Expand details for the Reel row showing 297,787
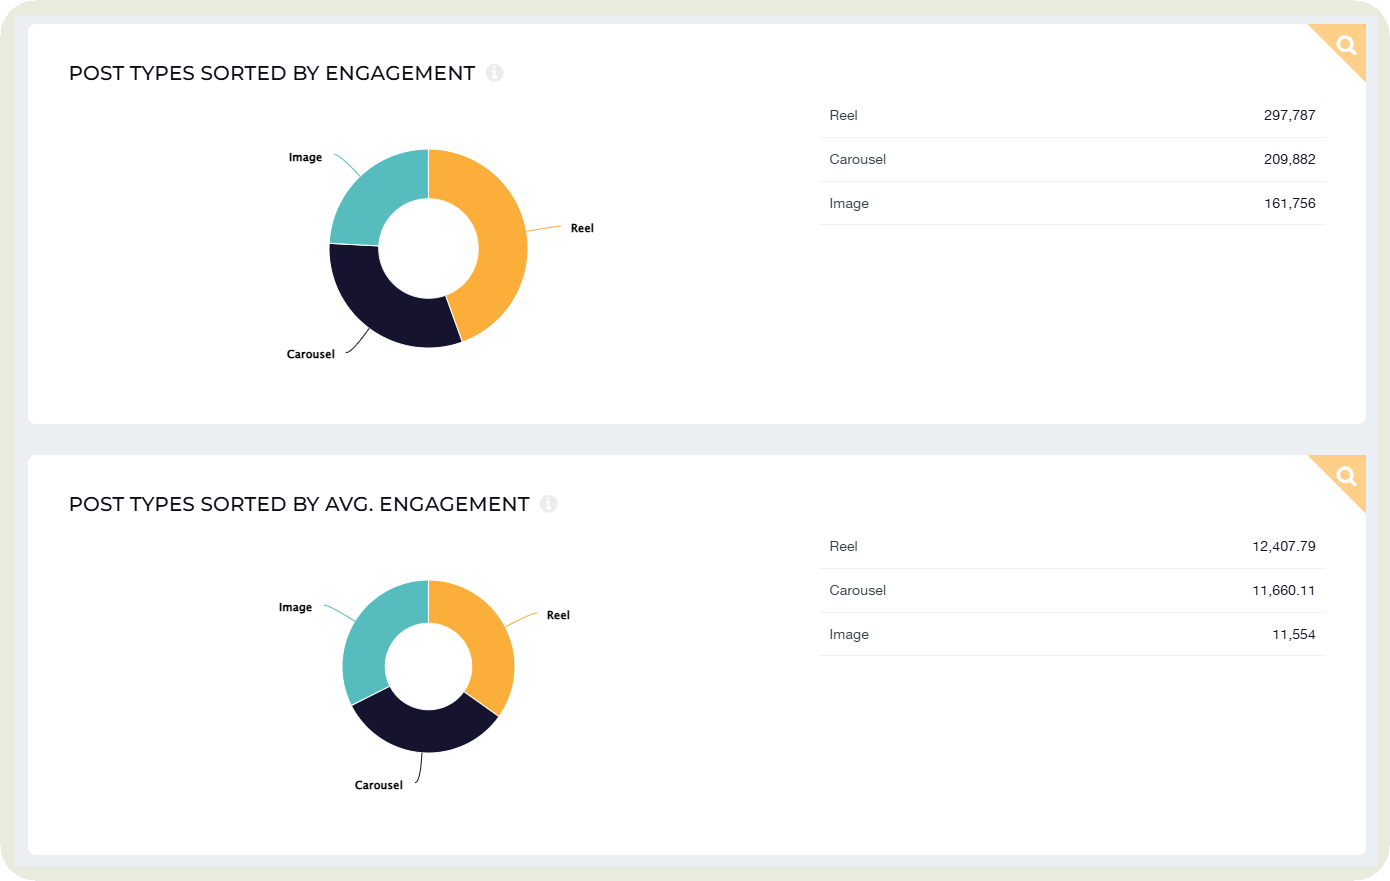This screenshot has height=881, width=1390. pyautogui.click(x=1070, y=115)
